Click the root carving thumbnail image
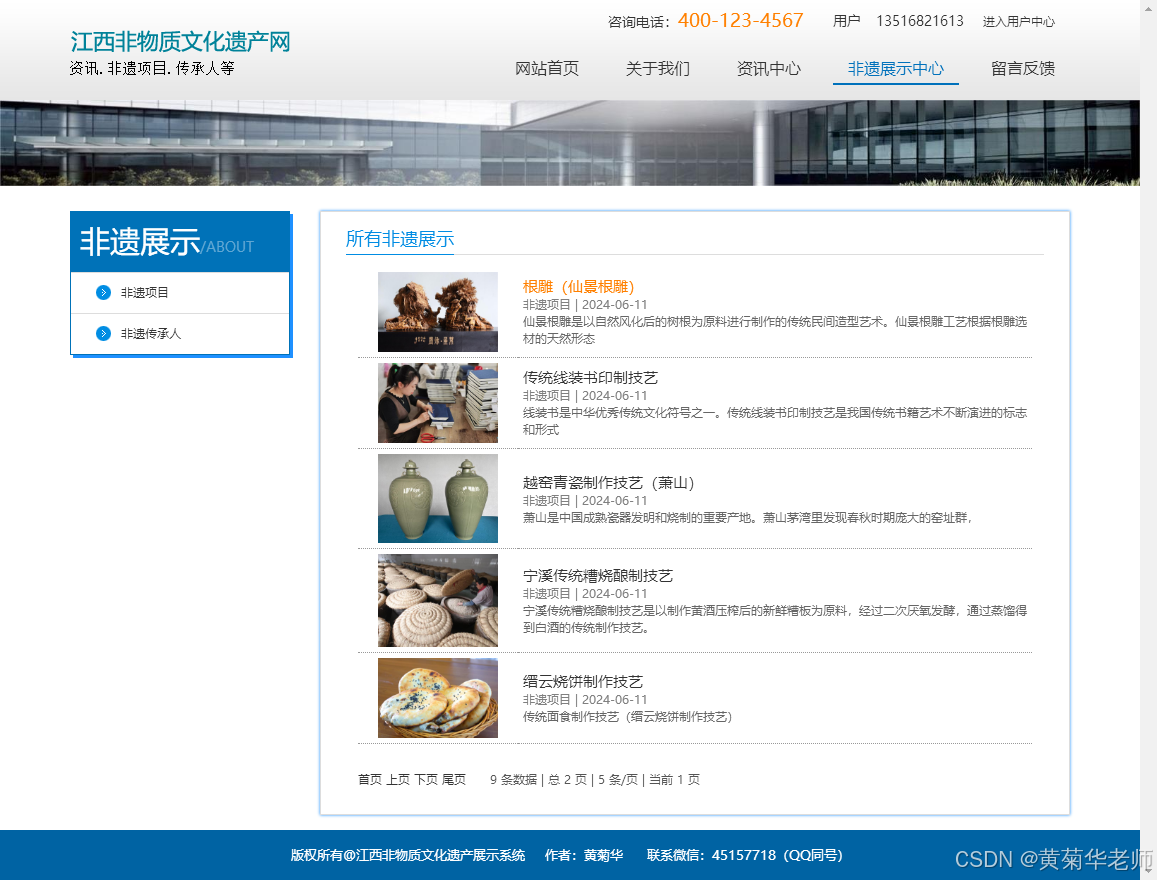This screenshot has width=1157, height=880. [437, 312]
